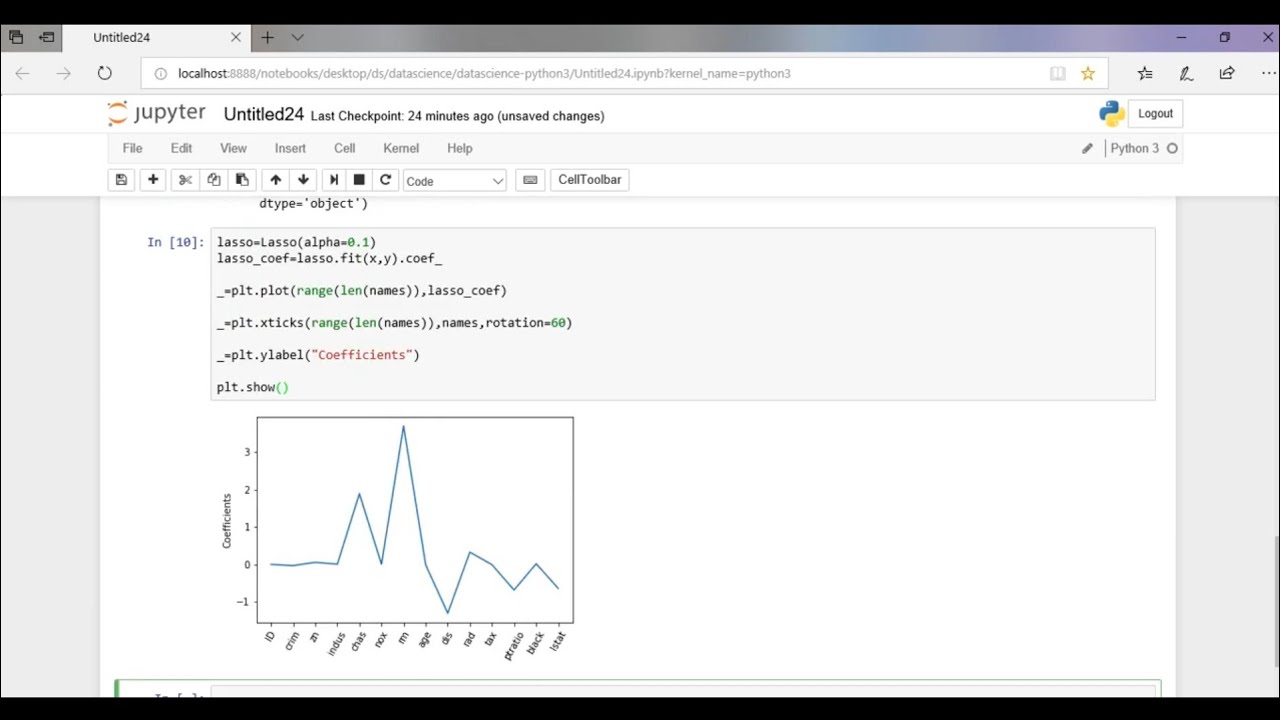Open the tabs set aside icon
Viewport: 1280px width, 720px height.
point(16,37)
